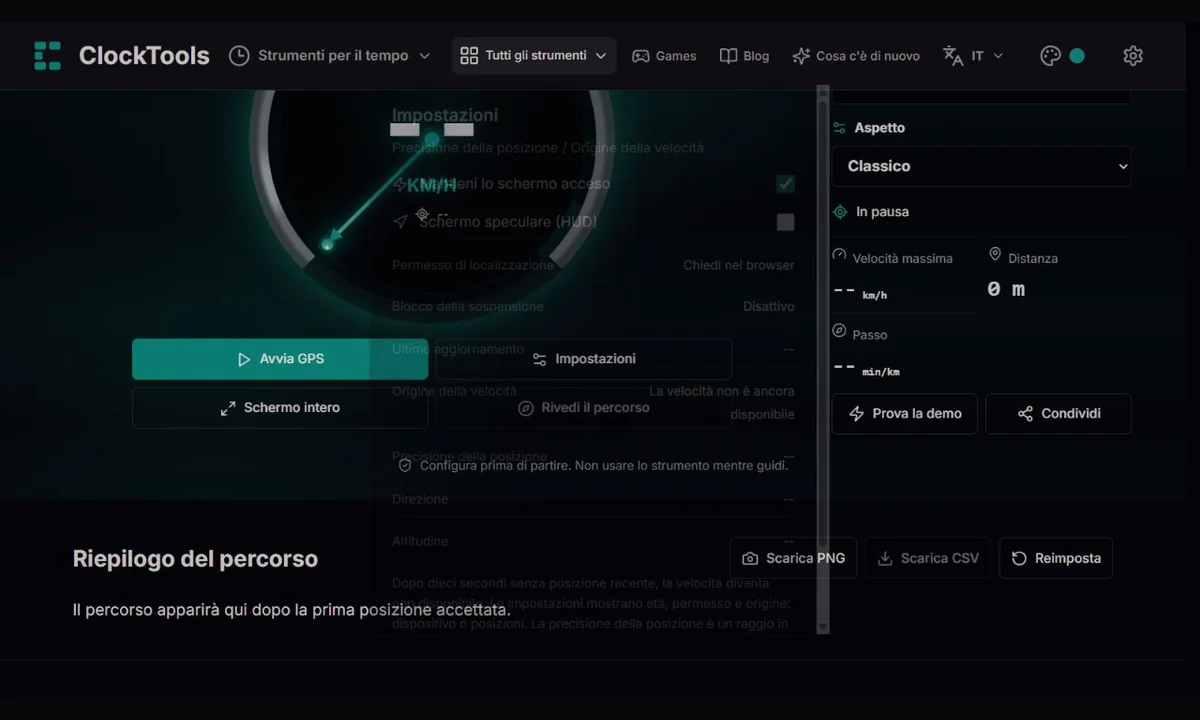Viewport: 1200px width, 720px height.
Task: Click the play icon on Avvia GPS
Action: [243, 359]
